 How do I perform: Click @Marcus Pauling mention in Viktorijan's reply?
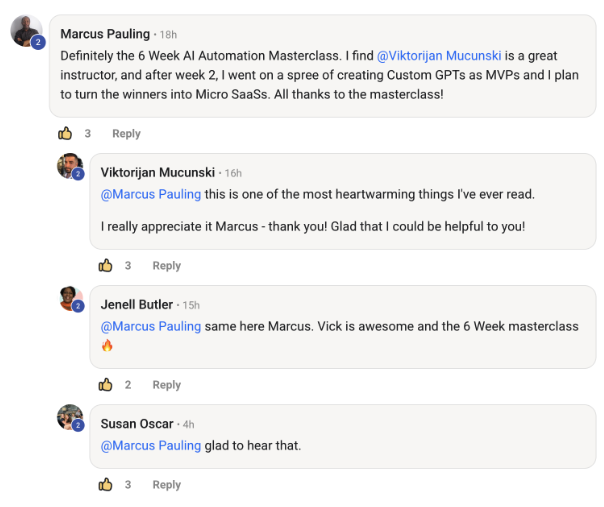(x=151, y=194)
